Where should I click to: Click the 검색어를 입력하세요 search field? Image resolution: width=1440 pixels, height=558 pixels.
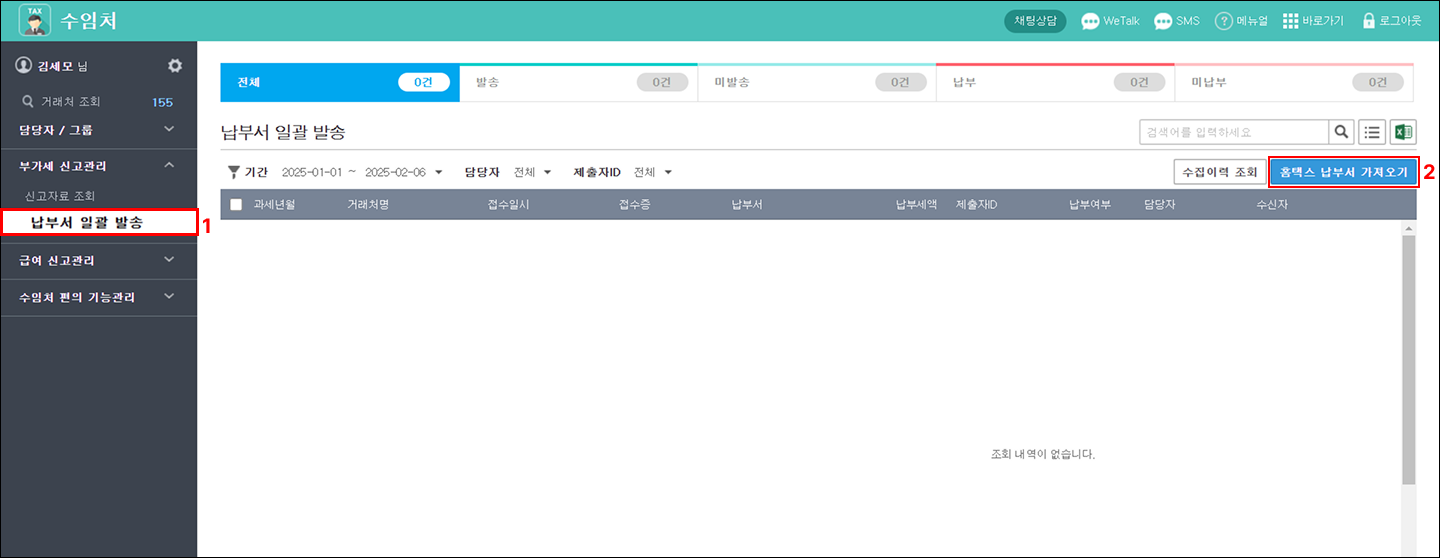tap(1233, 132)
